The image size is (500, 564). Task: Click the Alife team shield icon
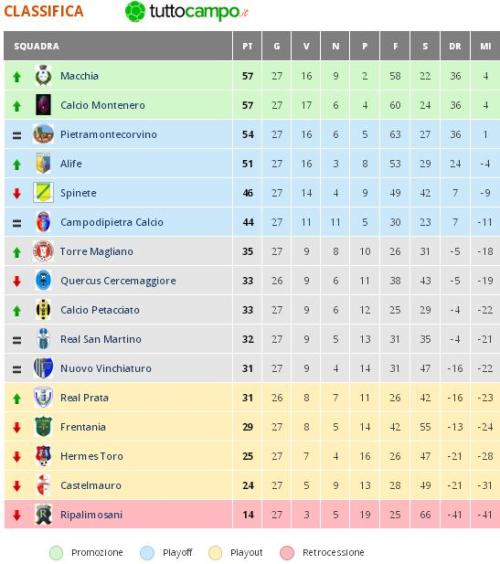coord(43,163)
